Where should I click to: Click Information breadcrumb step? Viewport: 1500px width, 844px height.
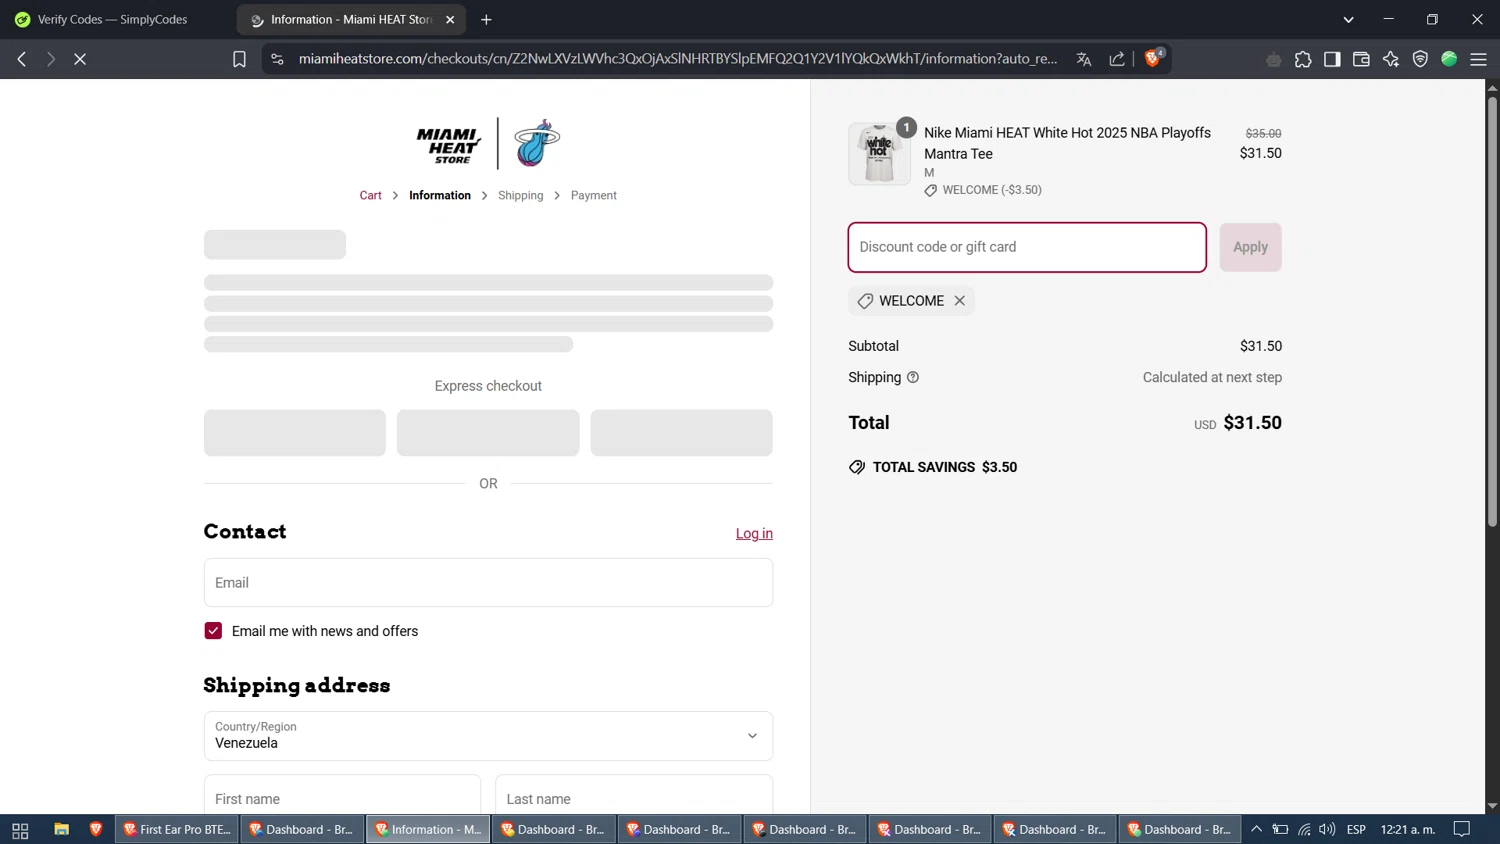(440, 195)
